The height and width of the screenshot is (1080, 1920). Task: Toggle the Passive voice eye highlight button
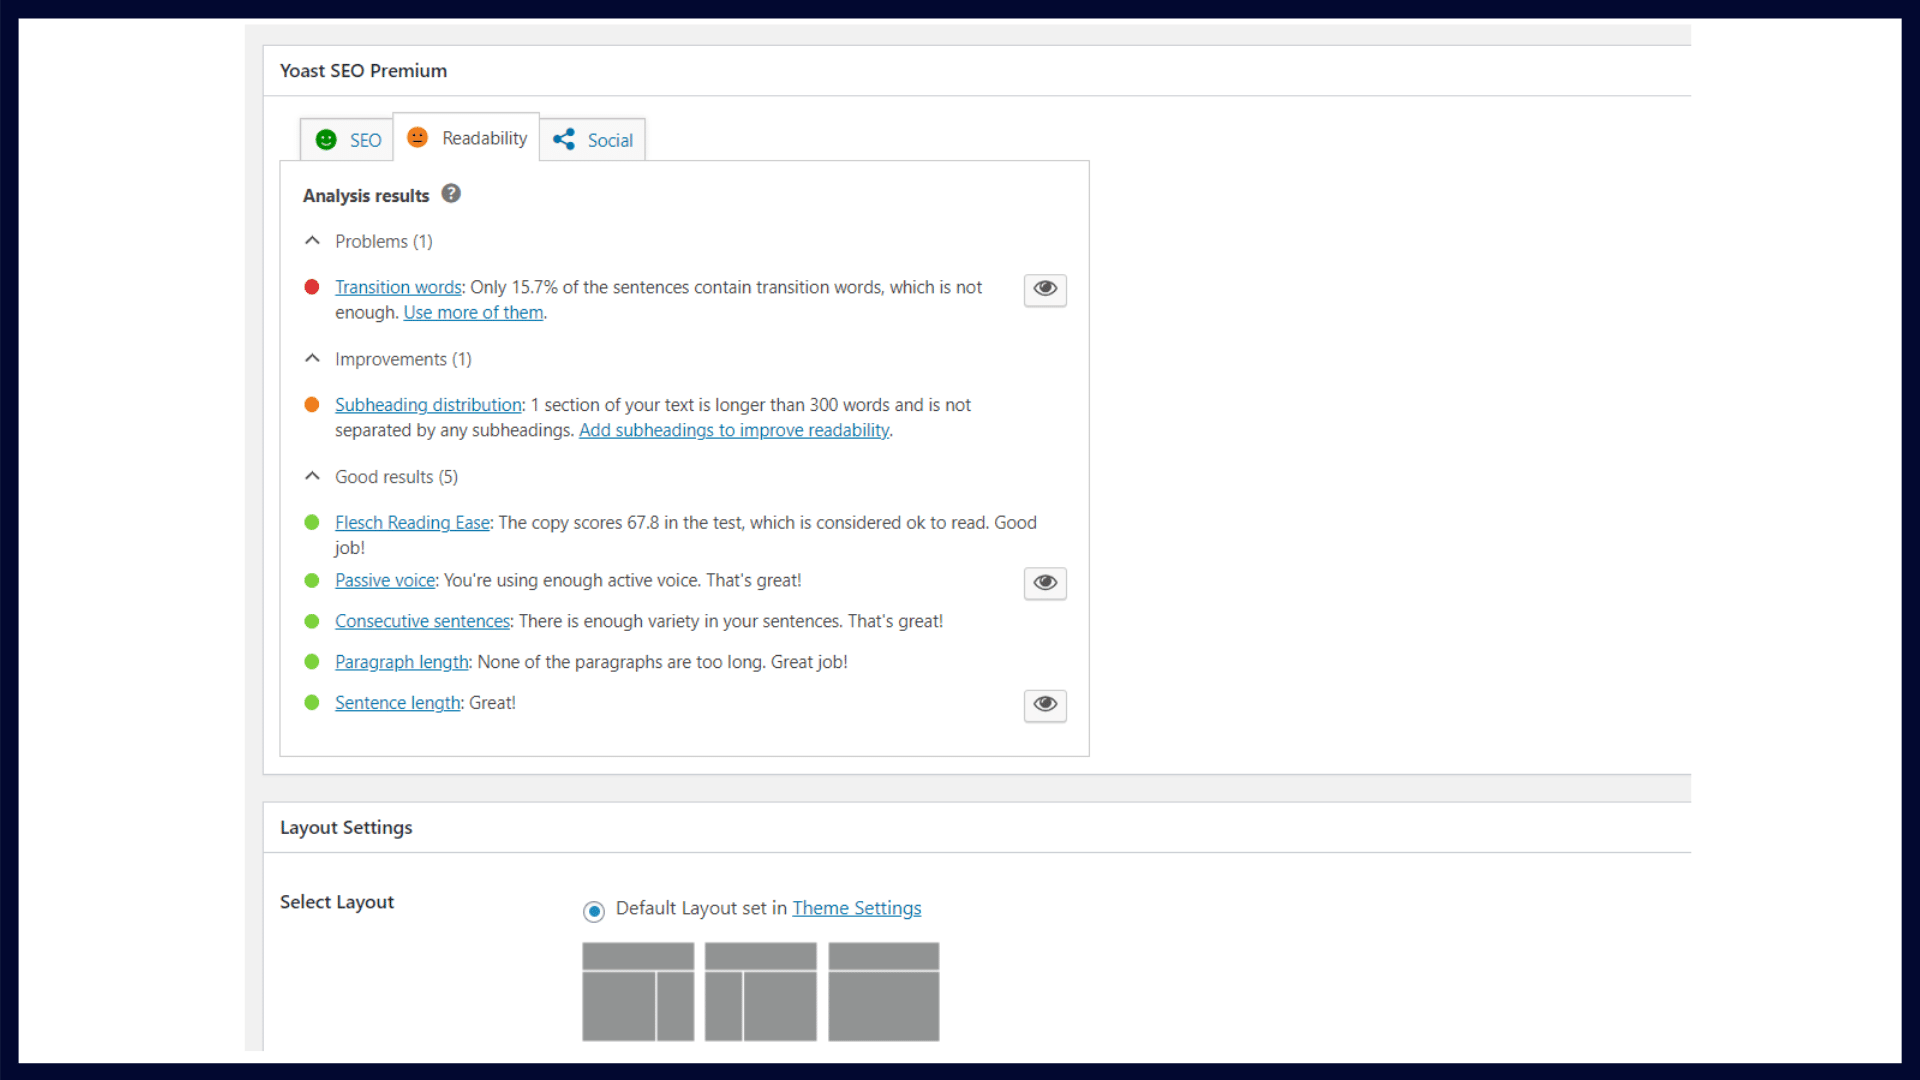tap(1045, 583)
